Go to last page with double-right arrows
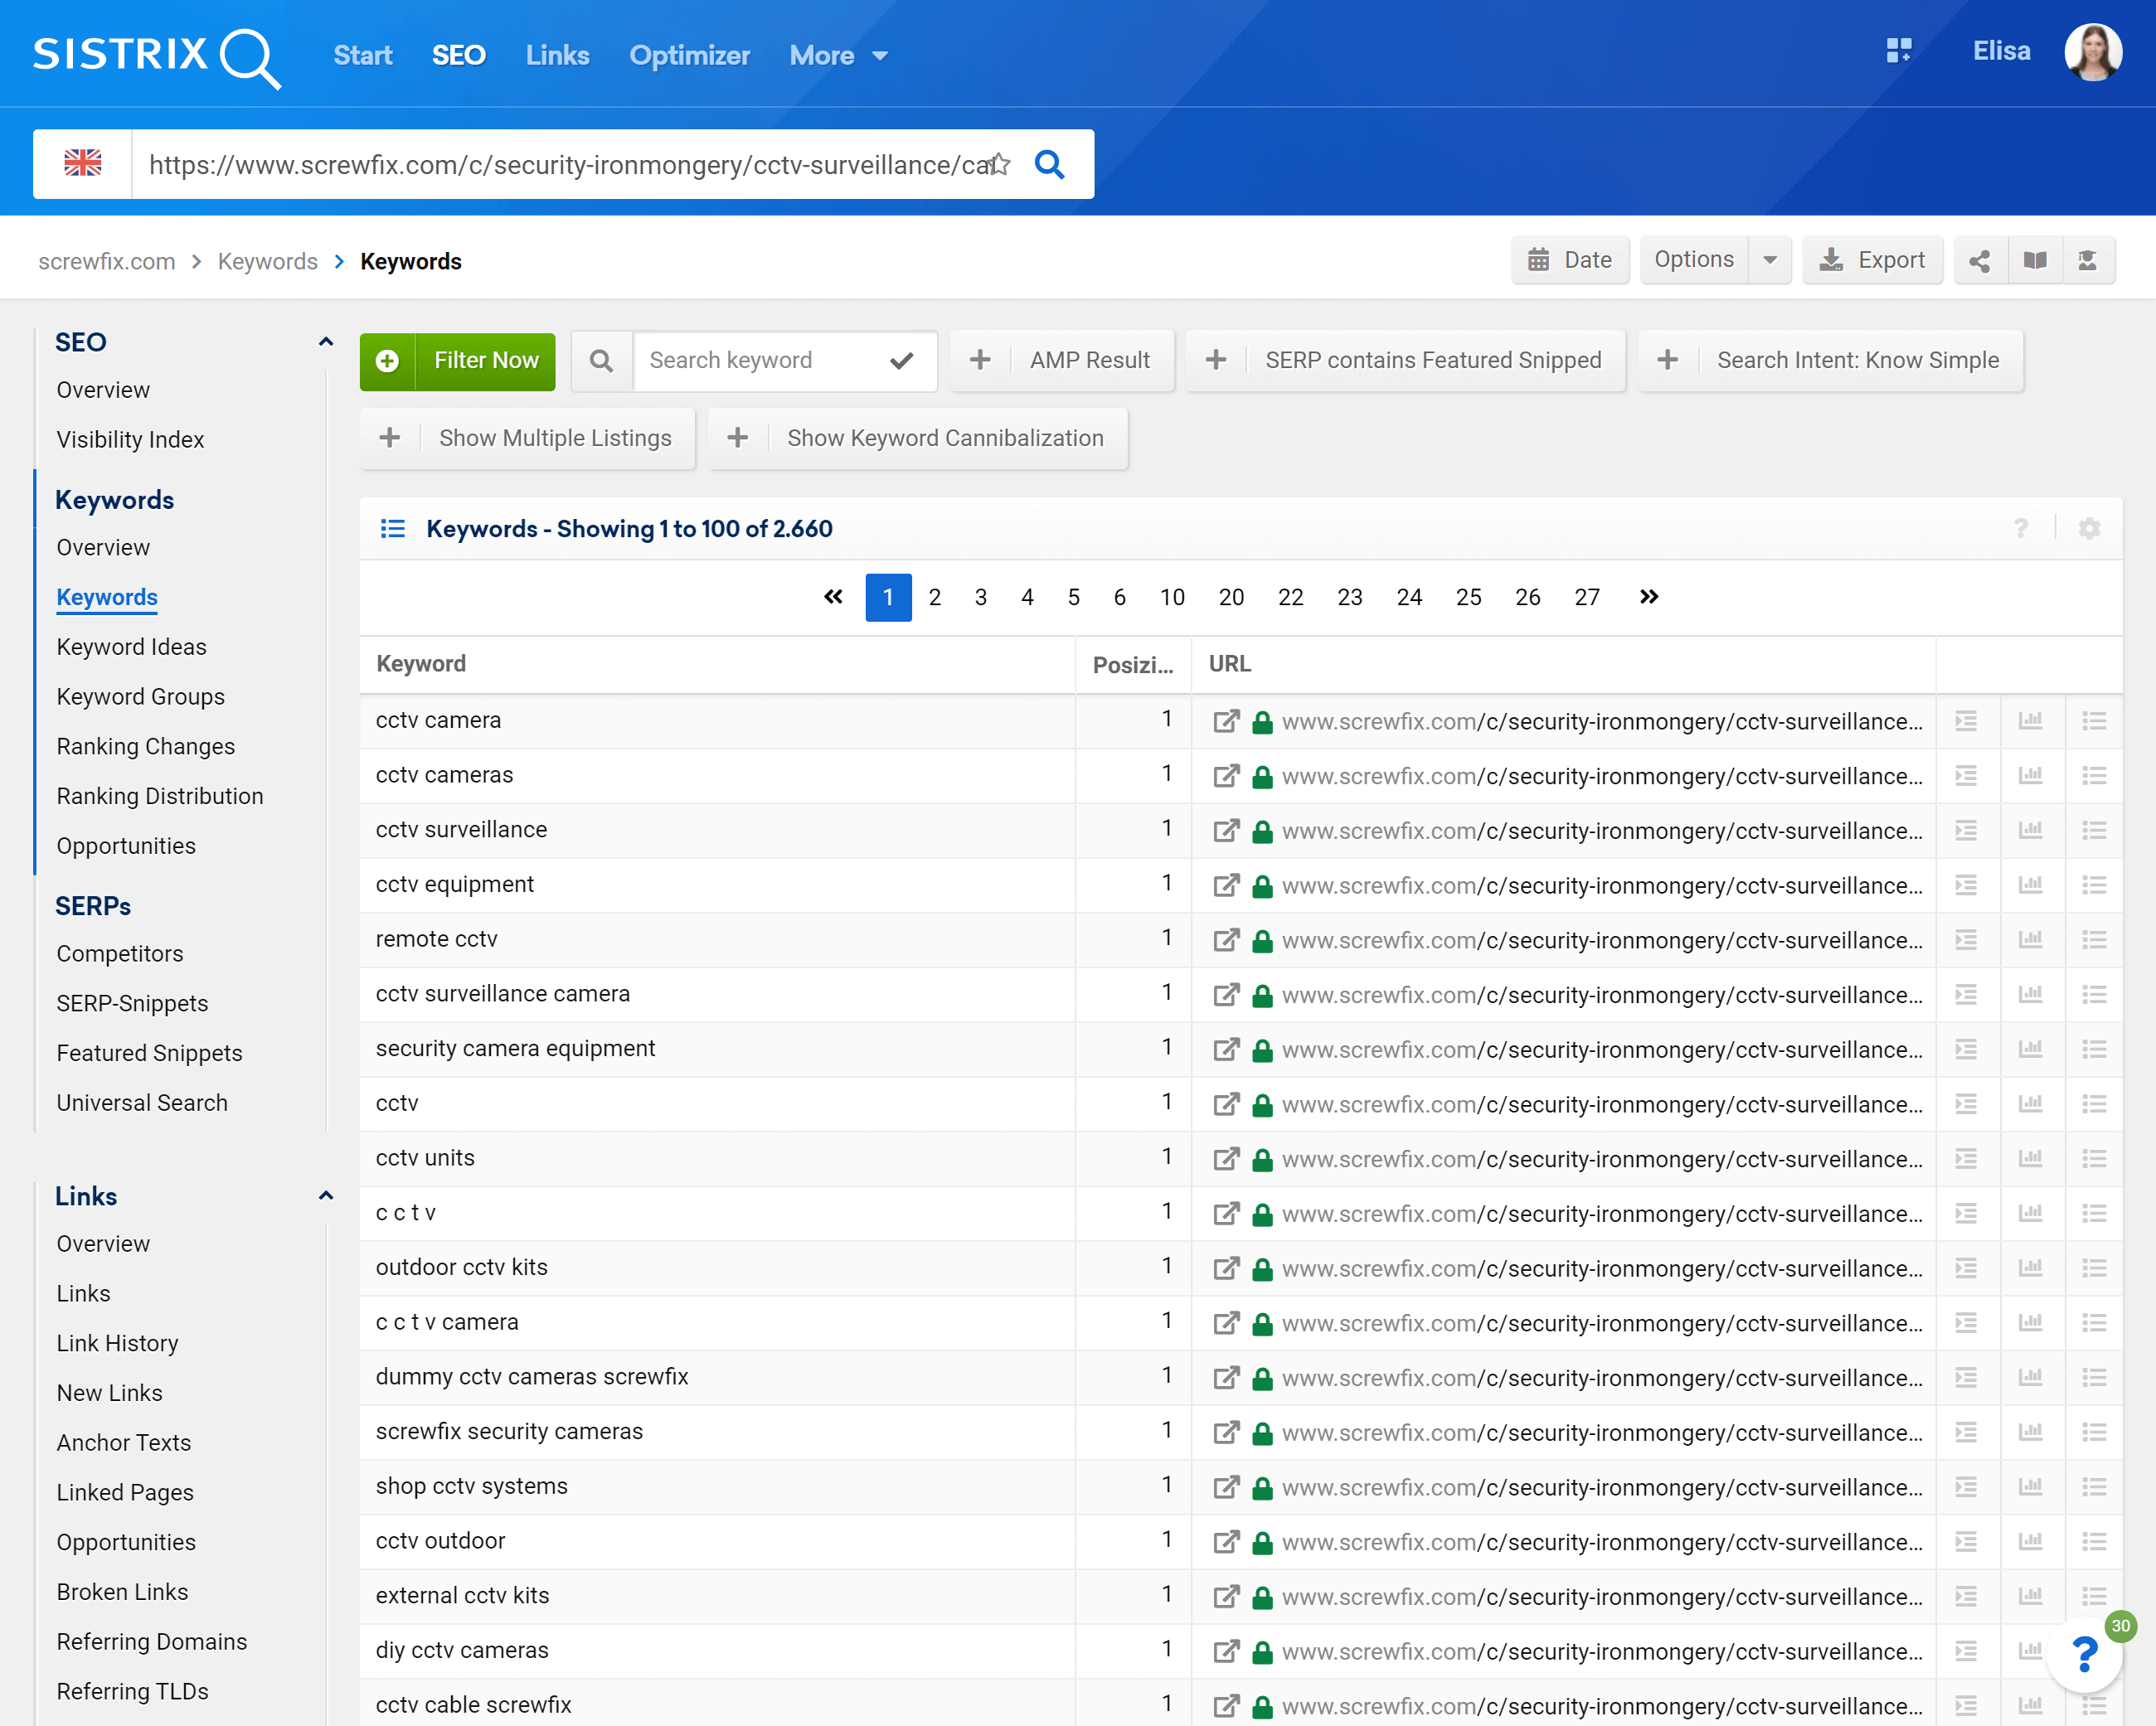 [x=1649, y=597]
